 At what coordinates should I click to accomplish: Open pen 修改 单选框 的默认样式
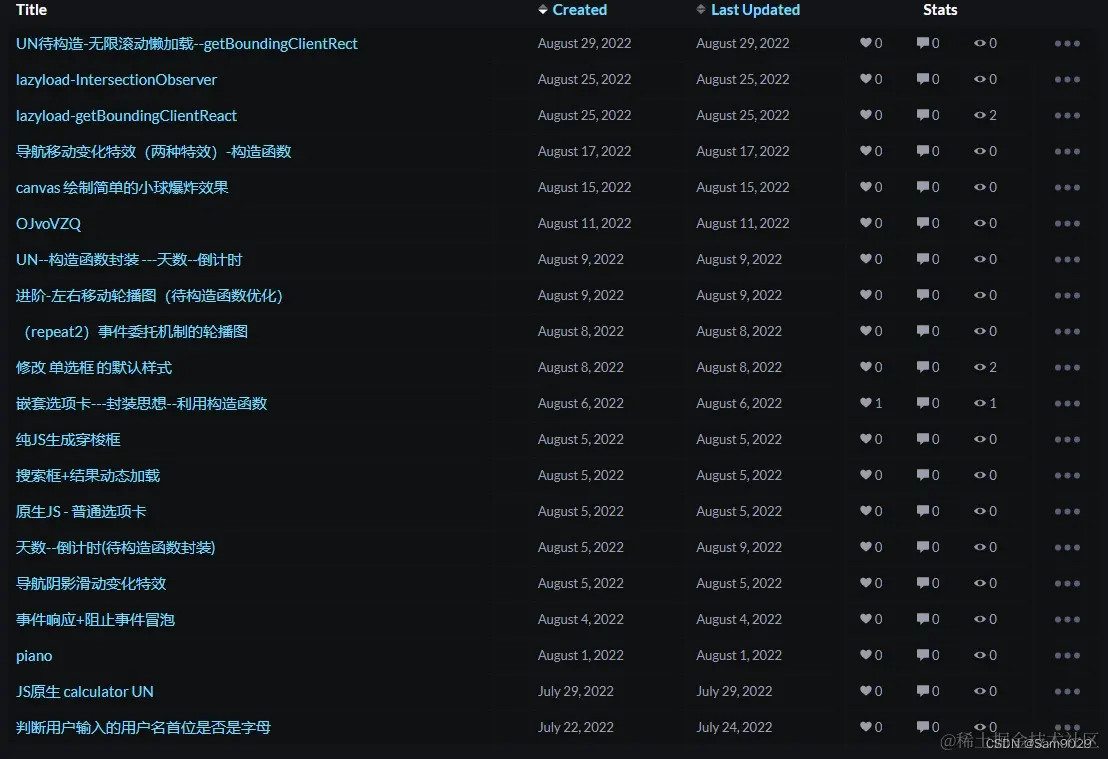point(93,367)
